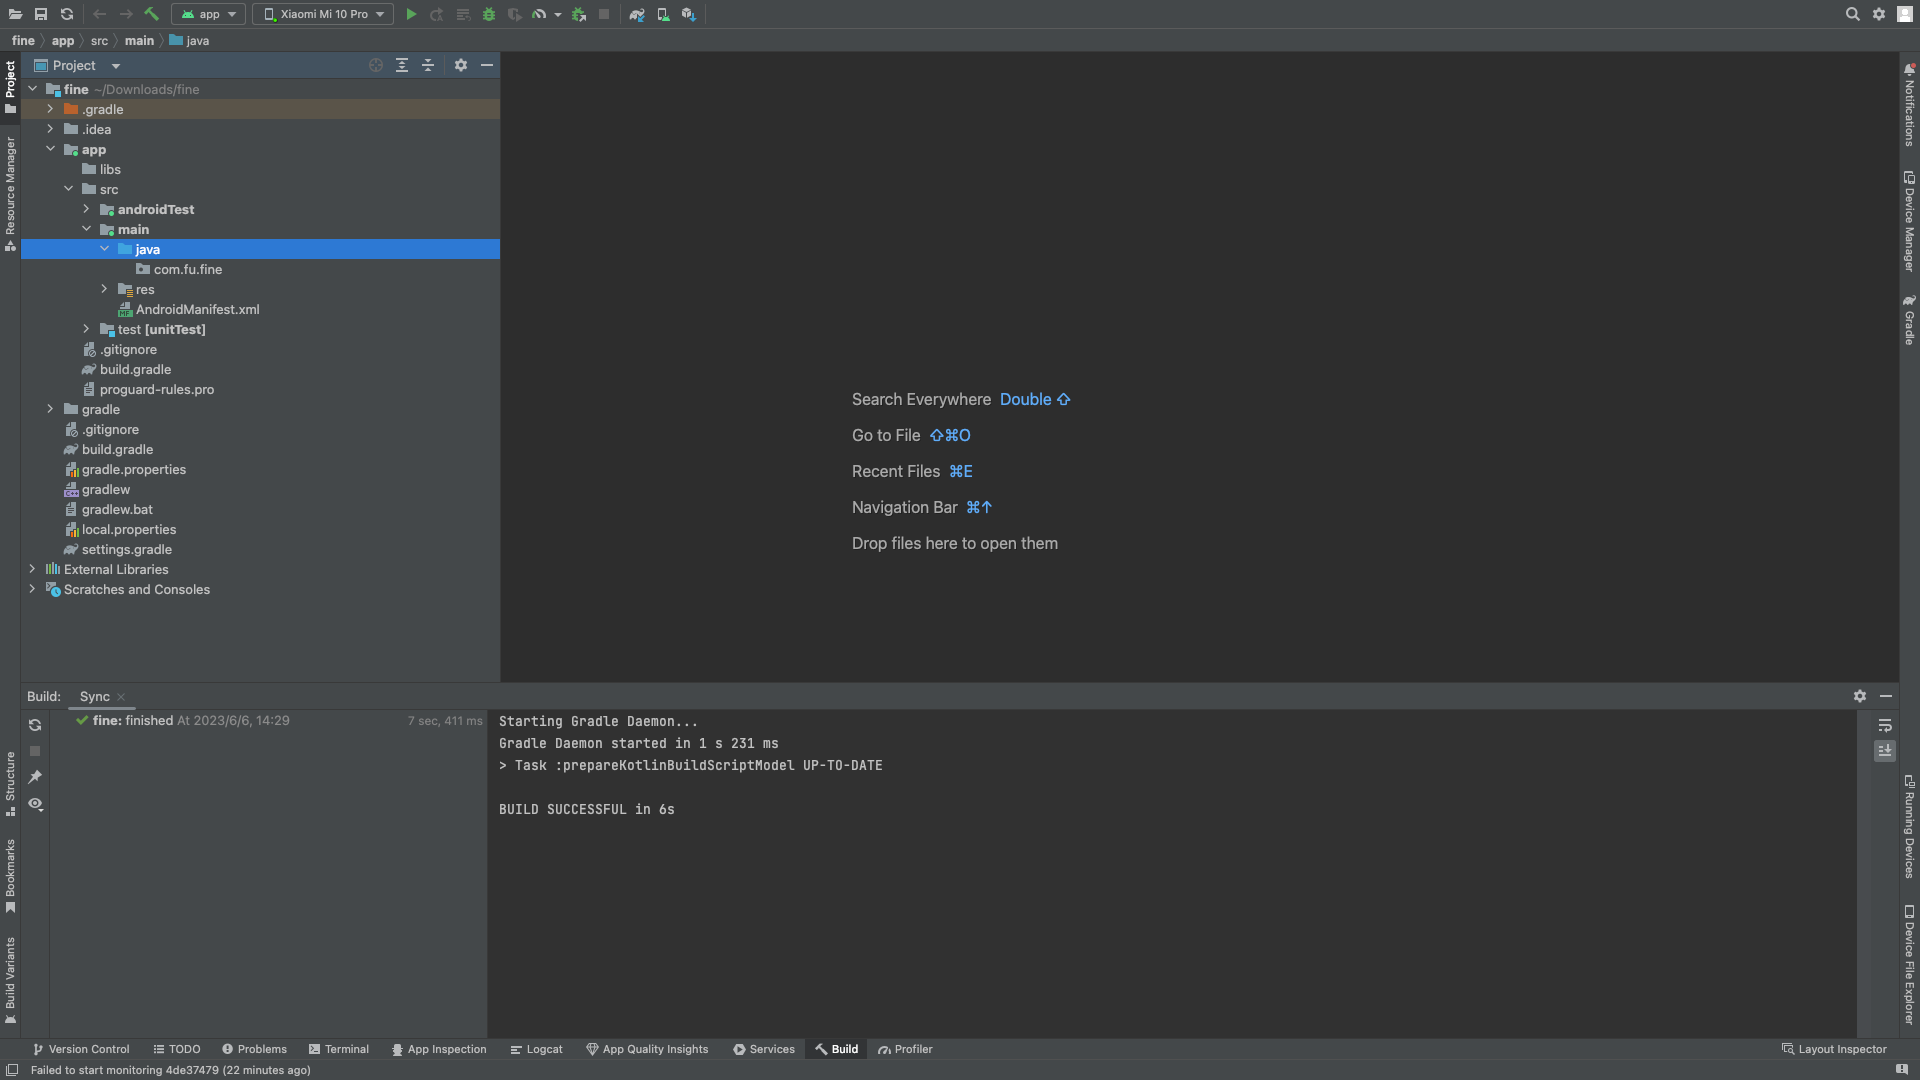The image size is (1920, 1080).
Task: Open the Gradle side tab on right
Action: pyautogui.click(x=1909, y=320)
